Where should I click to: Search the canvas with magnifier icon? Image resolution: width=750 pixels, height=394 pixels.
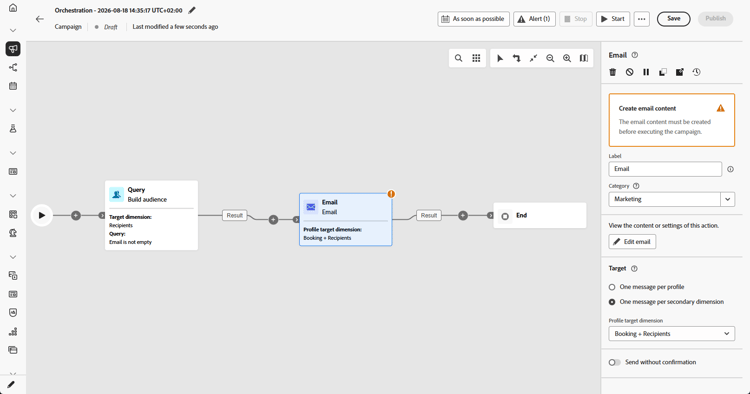coord(458,58)
